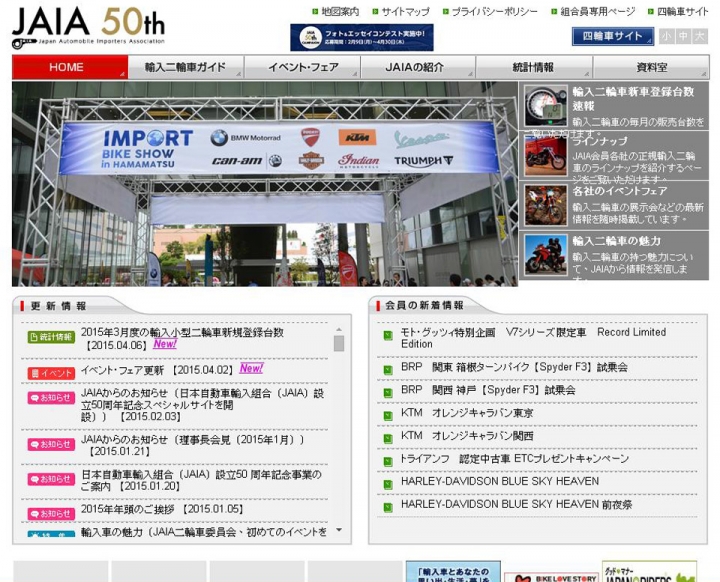The height and width of the screenshot is (582, 720).
Task: Open イベント・フェア更新 2015.04.02 news
Action: tap(157, 370)
